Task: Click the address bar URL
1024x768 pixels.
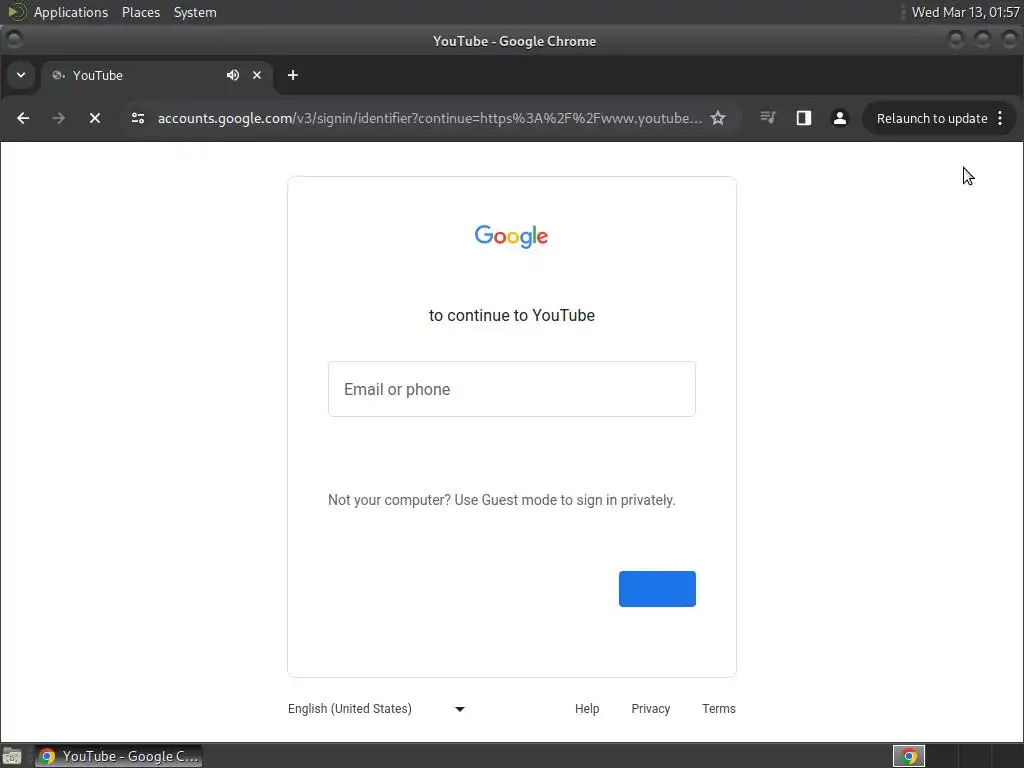Action: 430,118
